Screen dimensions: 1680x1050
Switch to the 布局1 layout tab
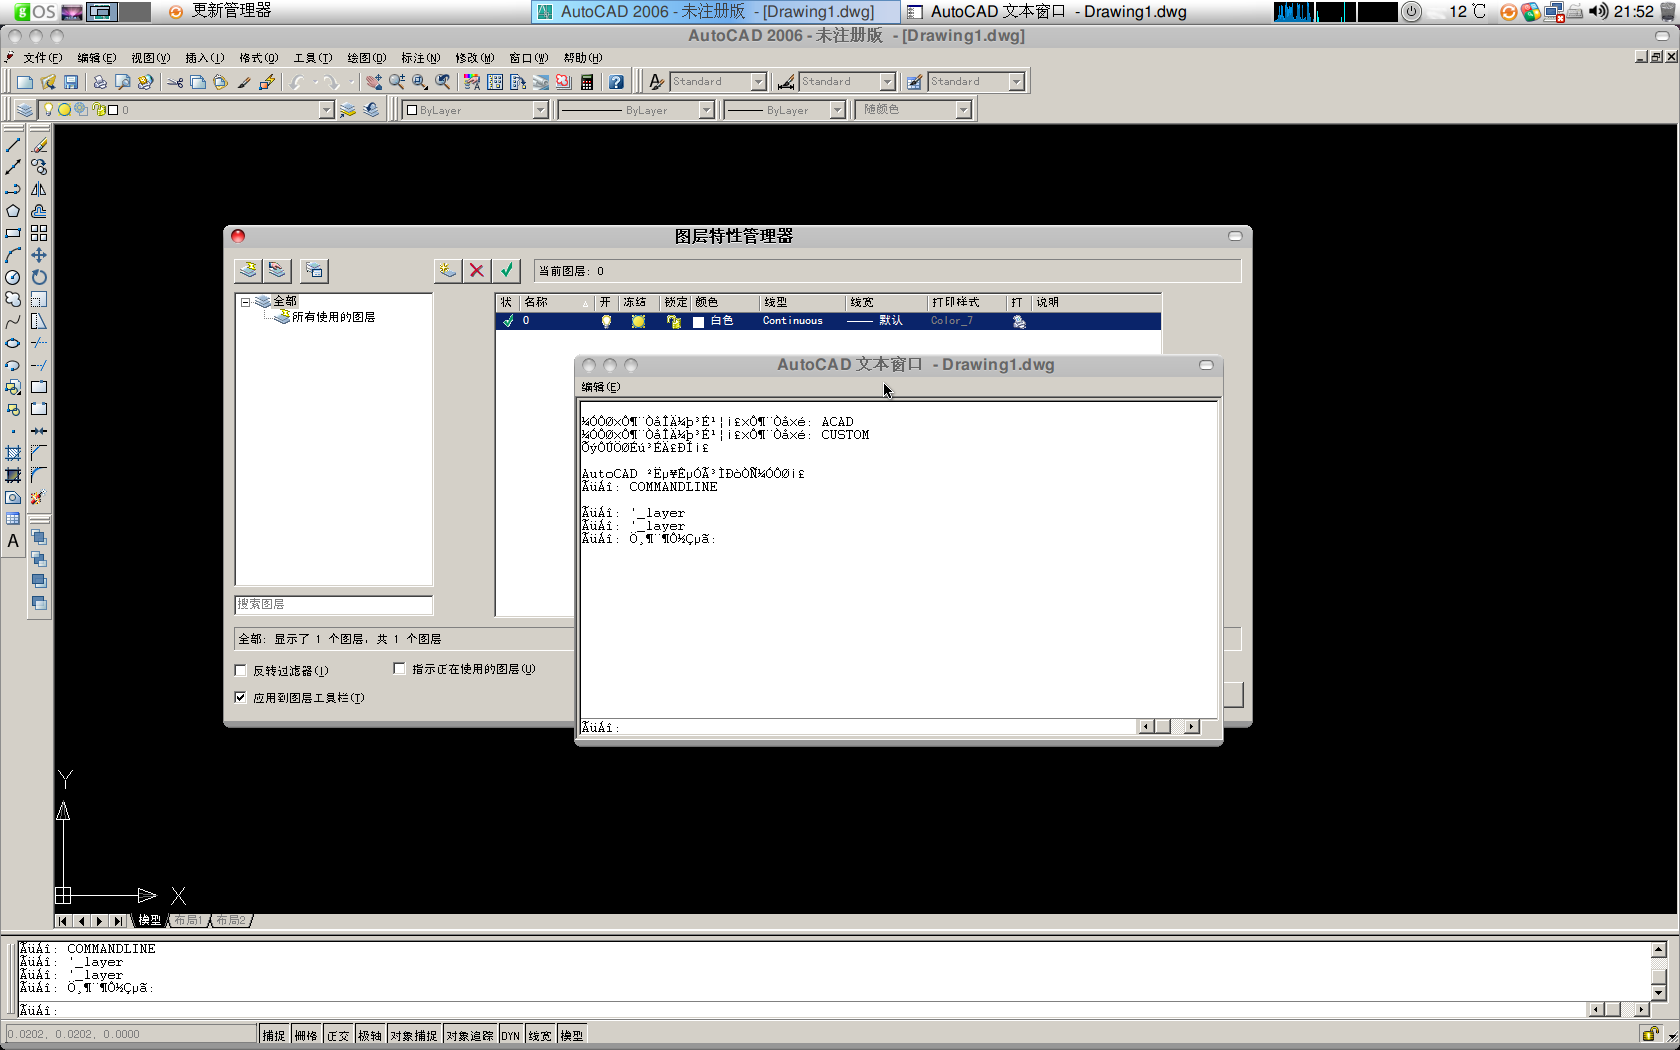(187, 920)
